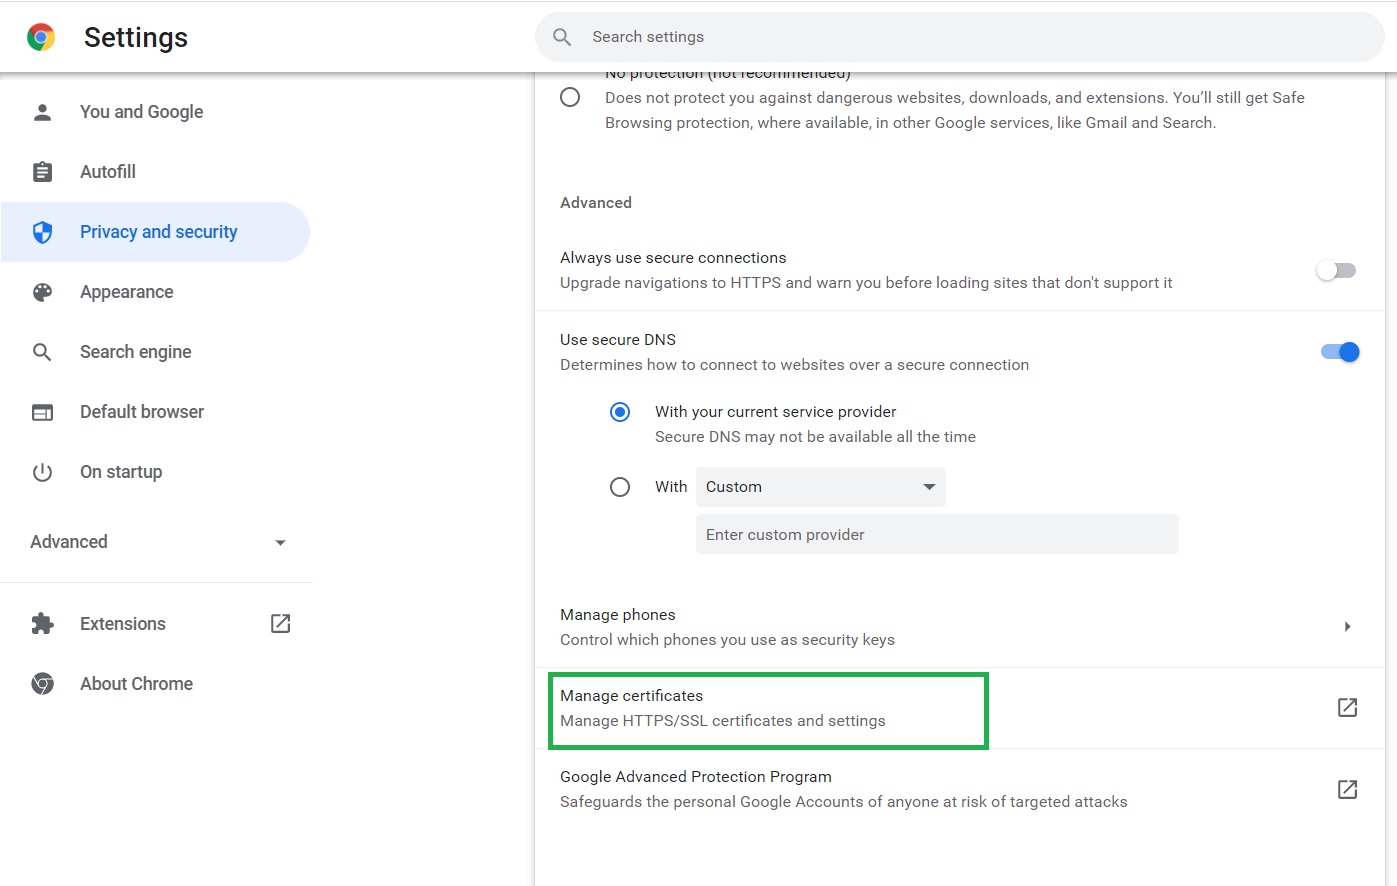The height and width of the screenshot is (886, 1397).
Task: Click the Extensions external link icon
Action: [x=280, y=623]
